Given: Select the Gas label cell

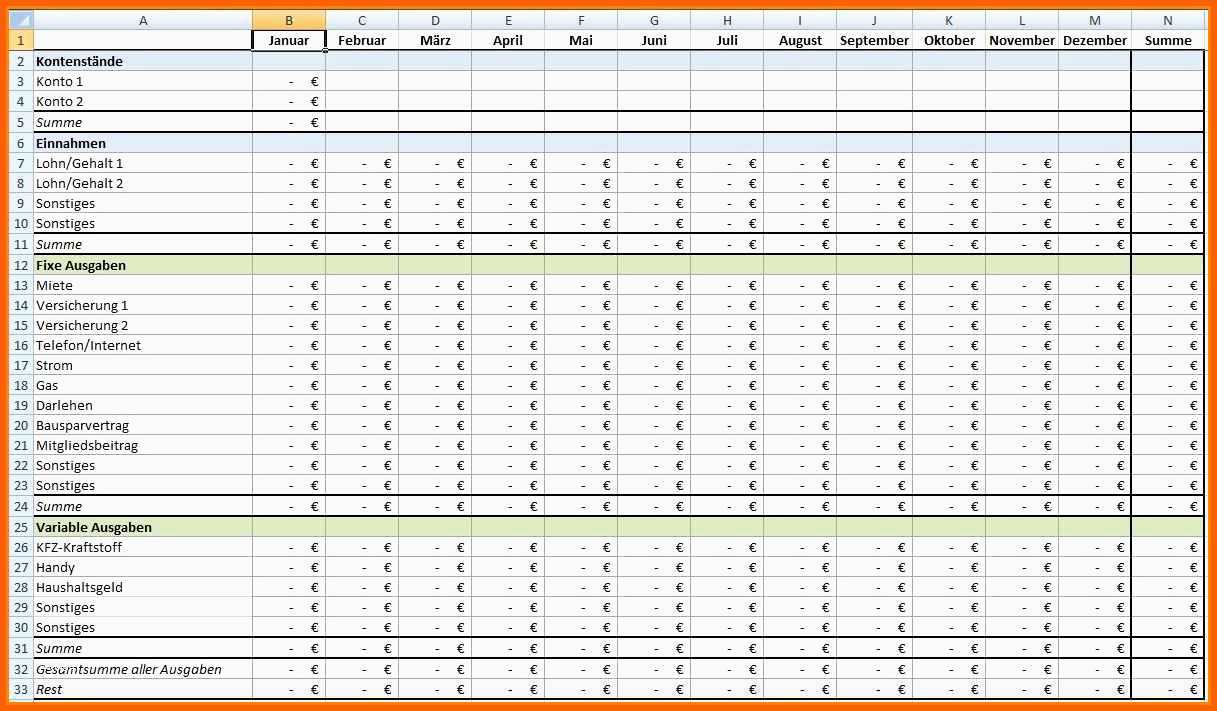Looking at the screenshot, I should (x=143, y=385).
